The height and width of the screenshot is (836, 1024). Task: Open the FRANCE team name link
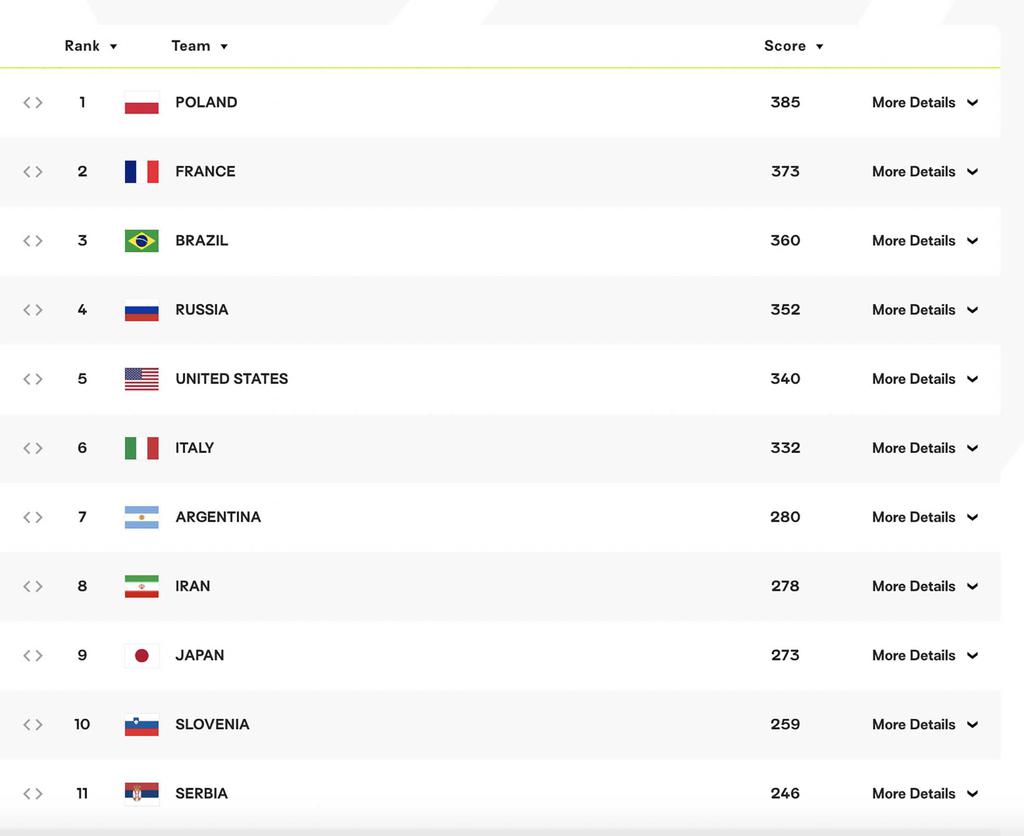point(205,172)
